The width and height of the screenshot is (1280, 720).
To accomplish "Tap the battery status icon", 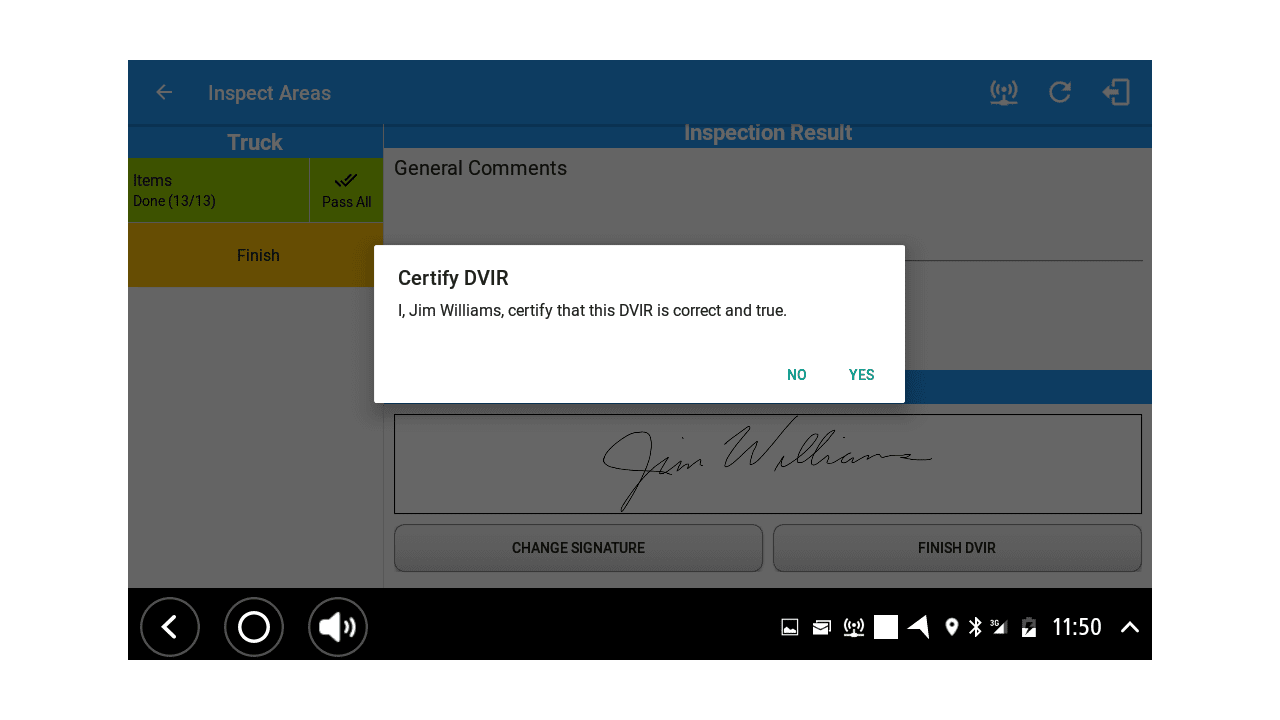I will [x=1029, y=627].
